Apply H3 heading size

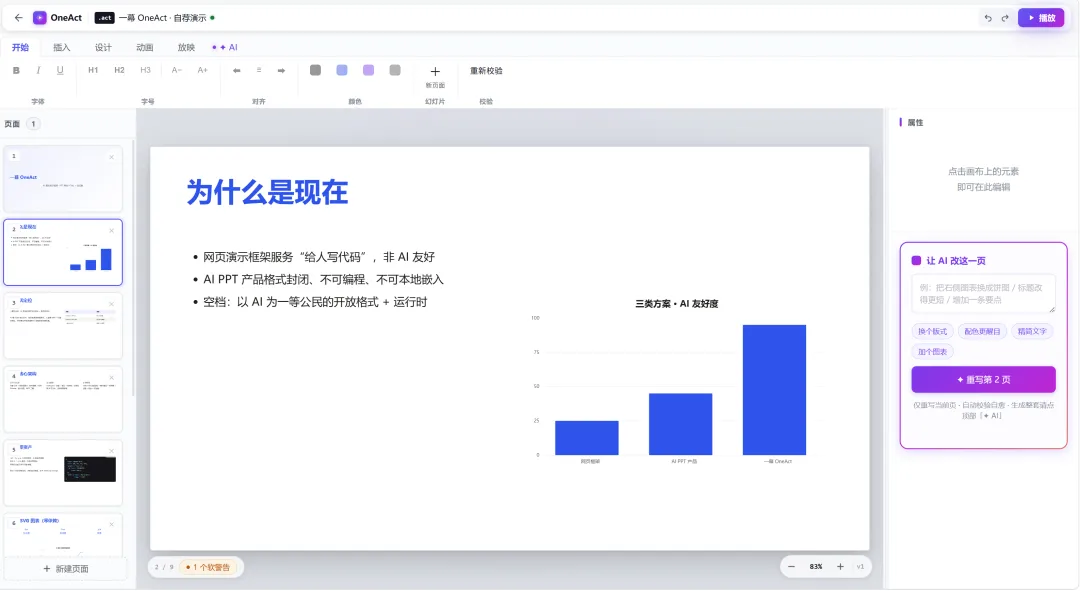[x=145, y=70]
